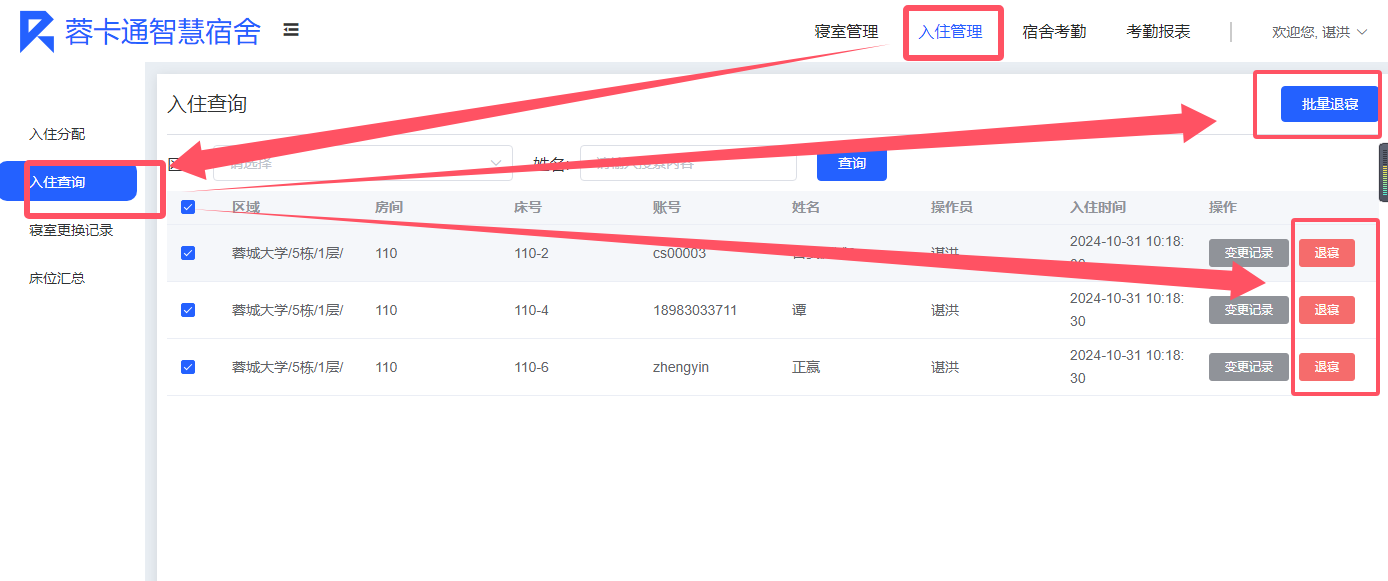Screen dimensions: 1388x581
Task: Click the 批量退寝 button
Action: 1329,104
